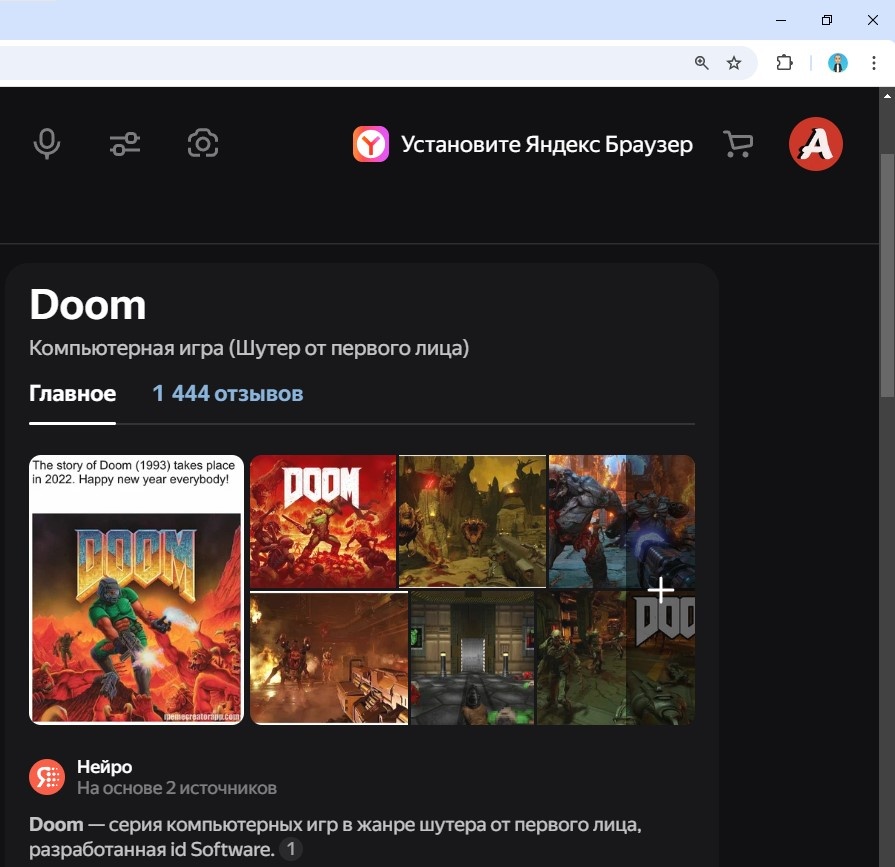
Task: Open the classic Doom door screenshot thumbnail
Action: coord(472,658)
